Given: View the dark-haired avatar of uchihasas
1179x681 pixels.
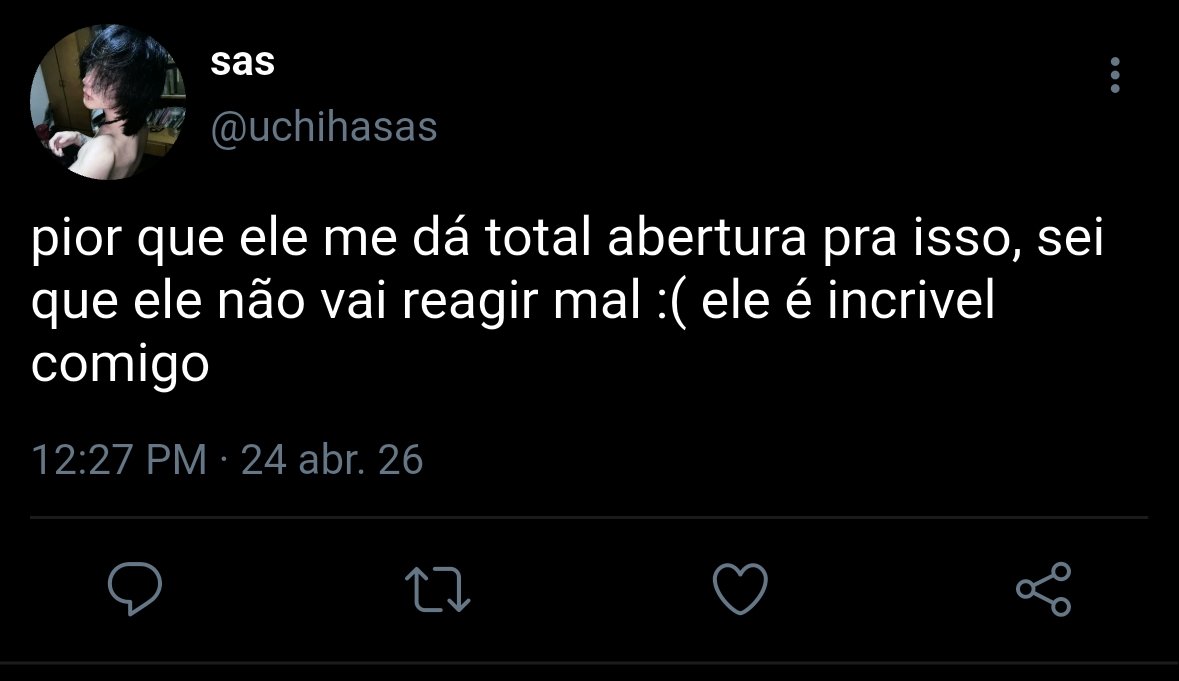Looking at the screenshot, I should 108,102.
